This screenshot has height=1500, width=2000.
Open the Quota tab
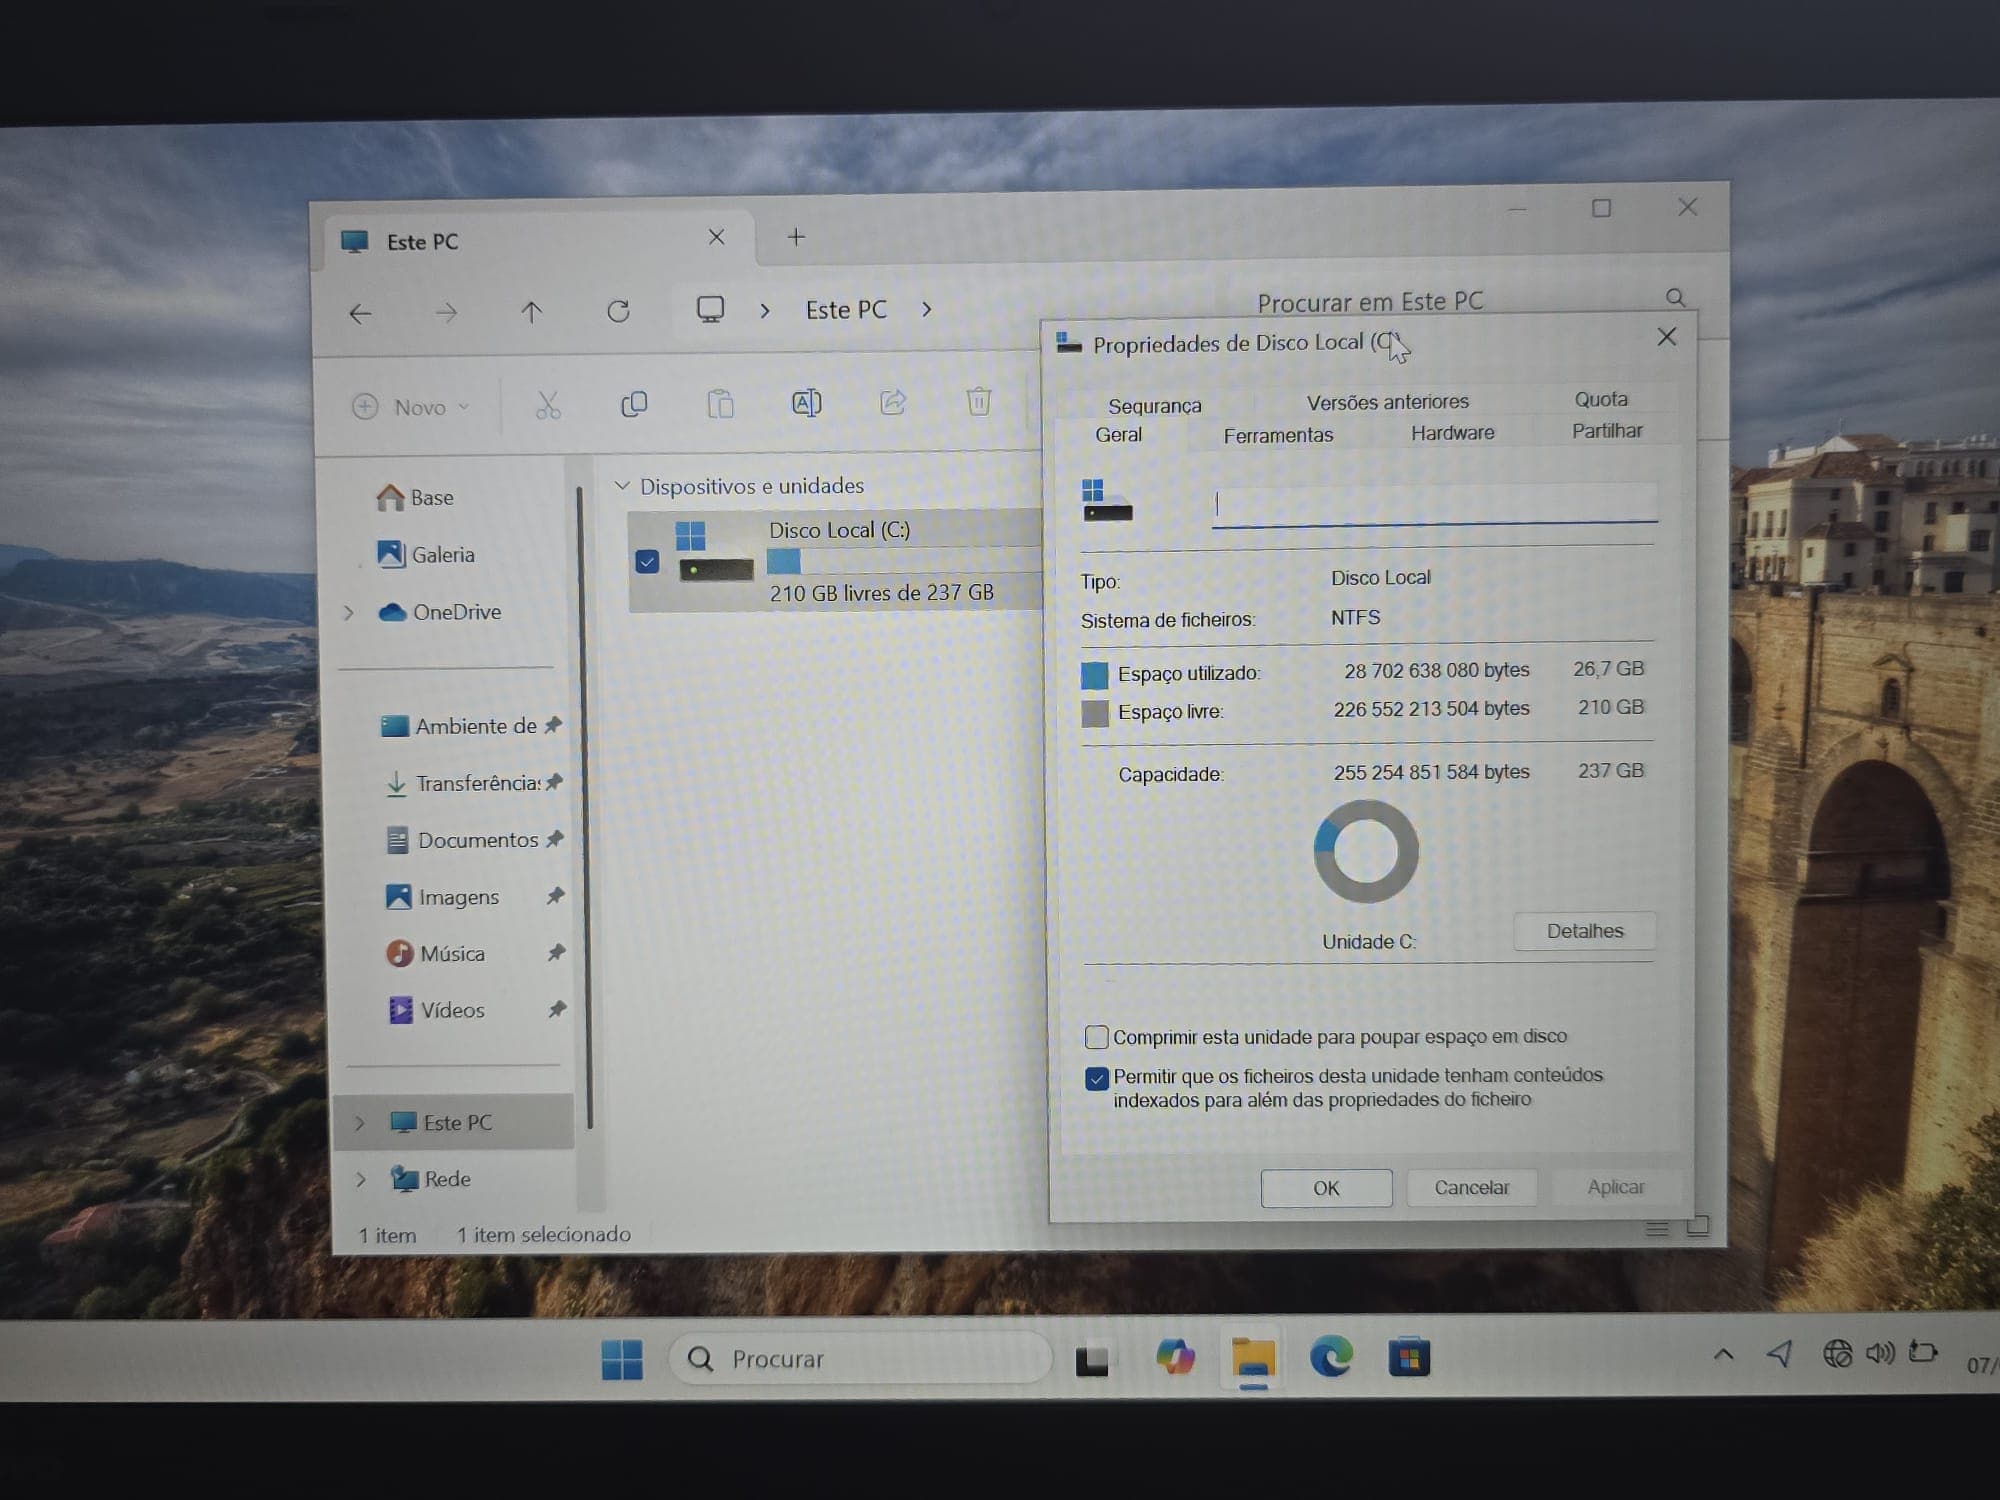point(1600,399)
